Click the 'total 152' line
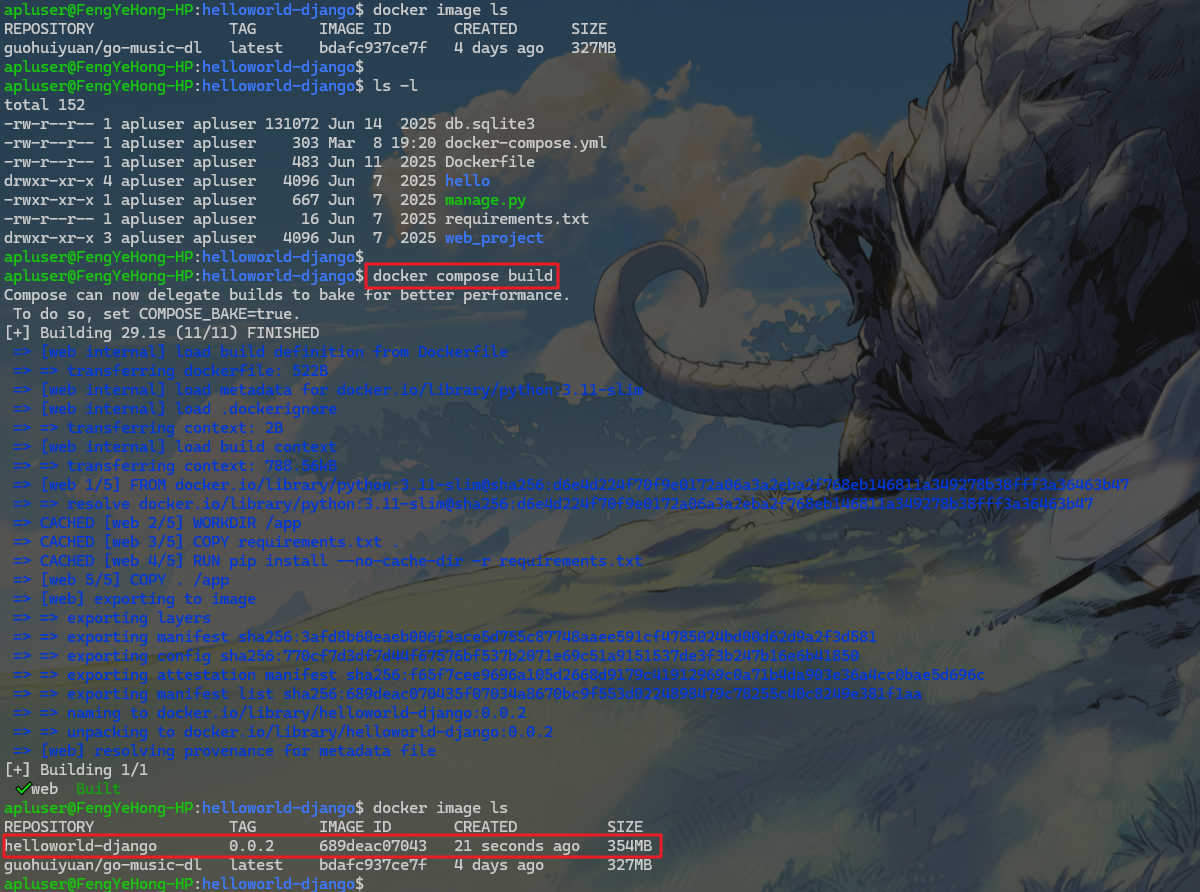The image size is (1200, 892). (x=45, y=105)
